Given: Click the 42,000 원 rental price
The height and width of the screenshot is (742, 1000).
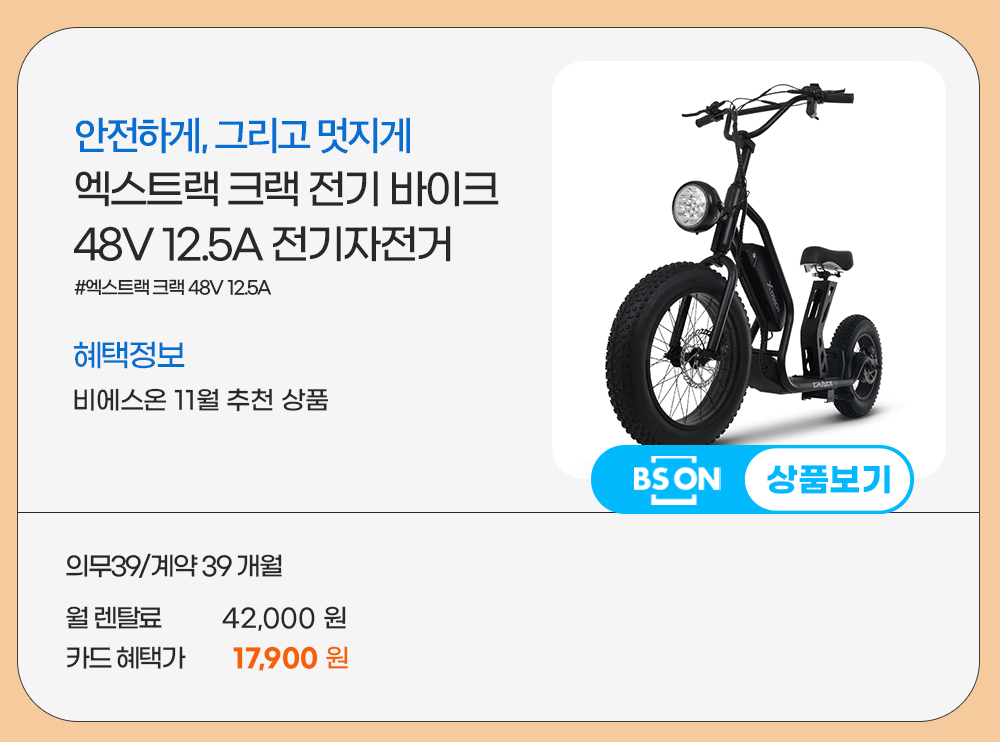Looking at the screenshot, I should (284, 618).
